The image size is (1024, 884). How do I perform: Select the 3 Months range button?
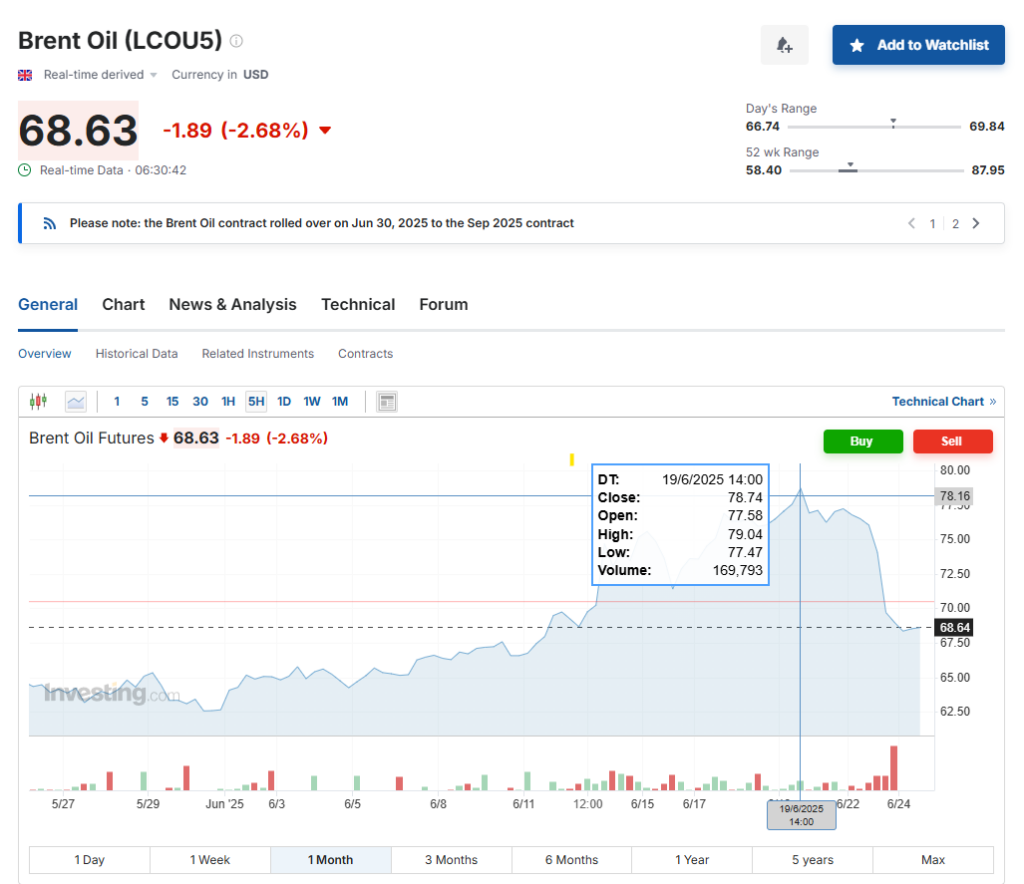[x=451, y=860]
